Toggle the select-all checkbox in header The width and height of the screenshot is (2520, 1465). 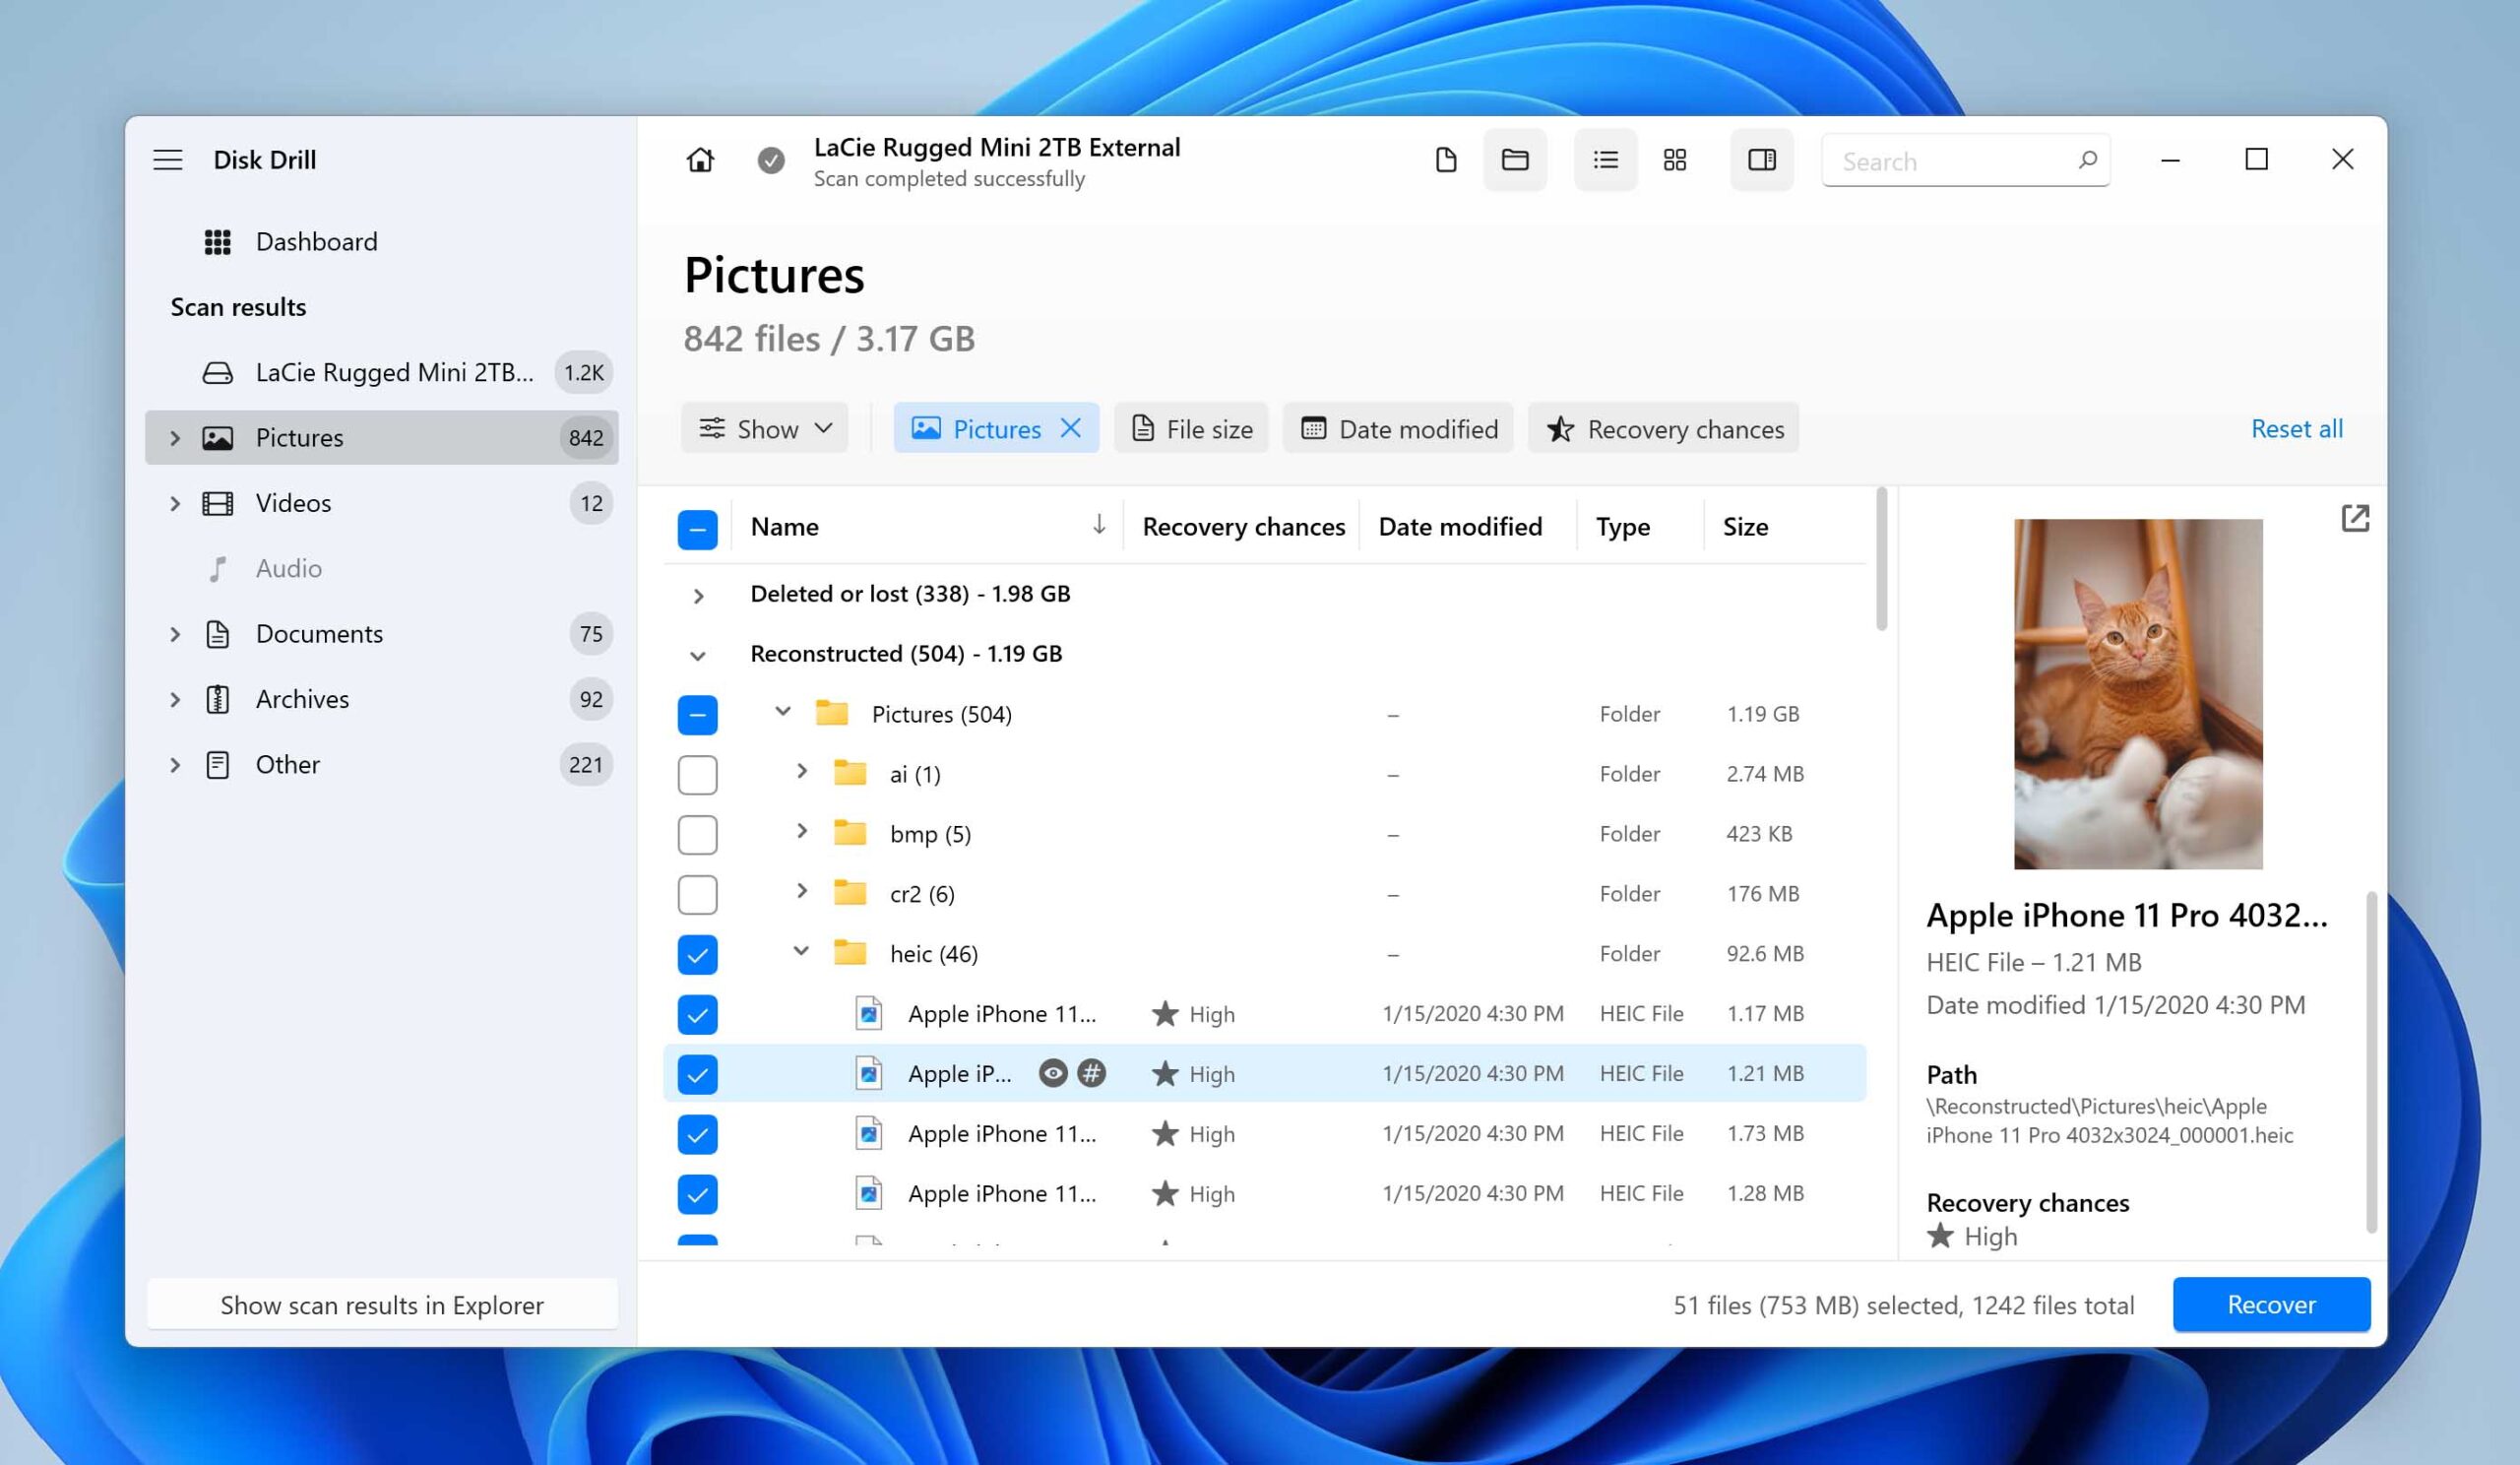pos(695,525)
